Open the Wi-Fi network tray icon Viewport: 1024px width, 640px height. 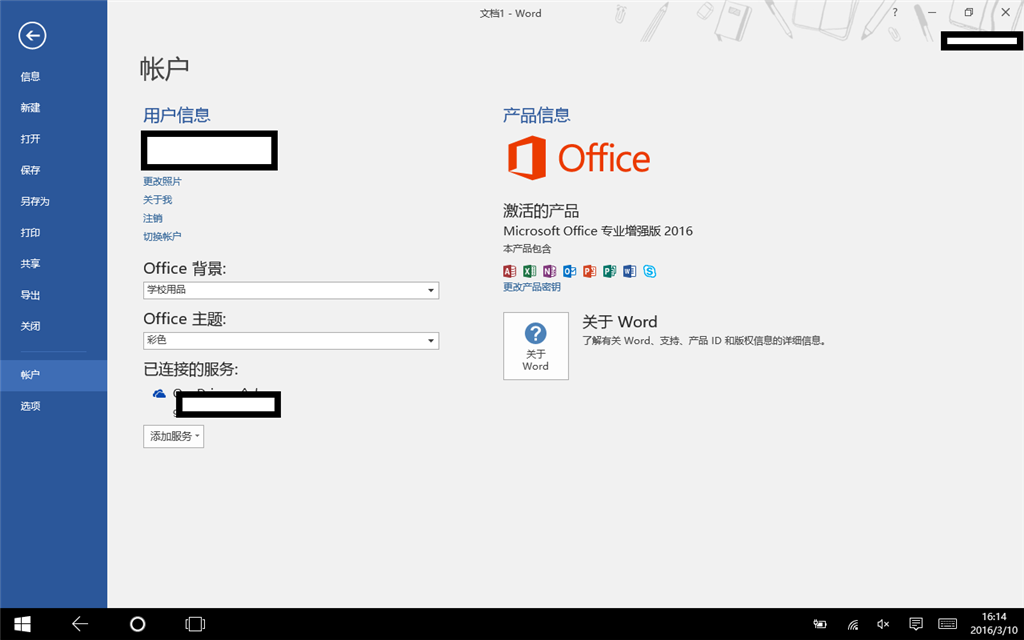pyautogui.click(x=852, y=624)
